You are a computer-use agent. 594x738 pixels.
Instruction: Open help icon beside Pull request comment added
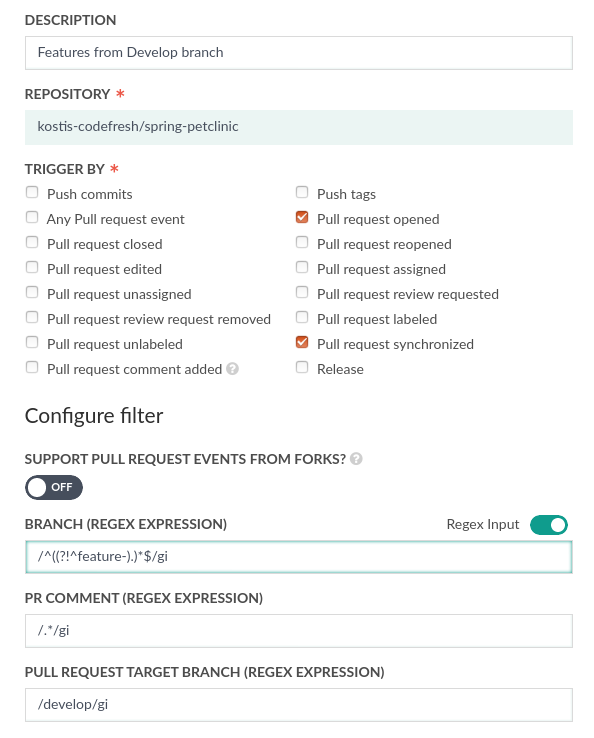[233, 369]
